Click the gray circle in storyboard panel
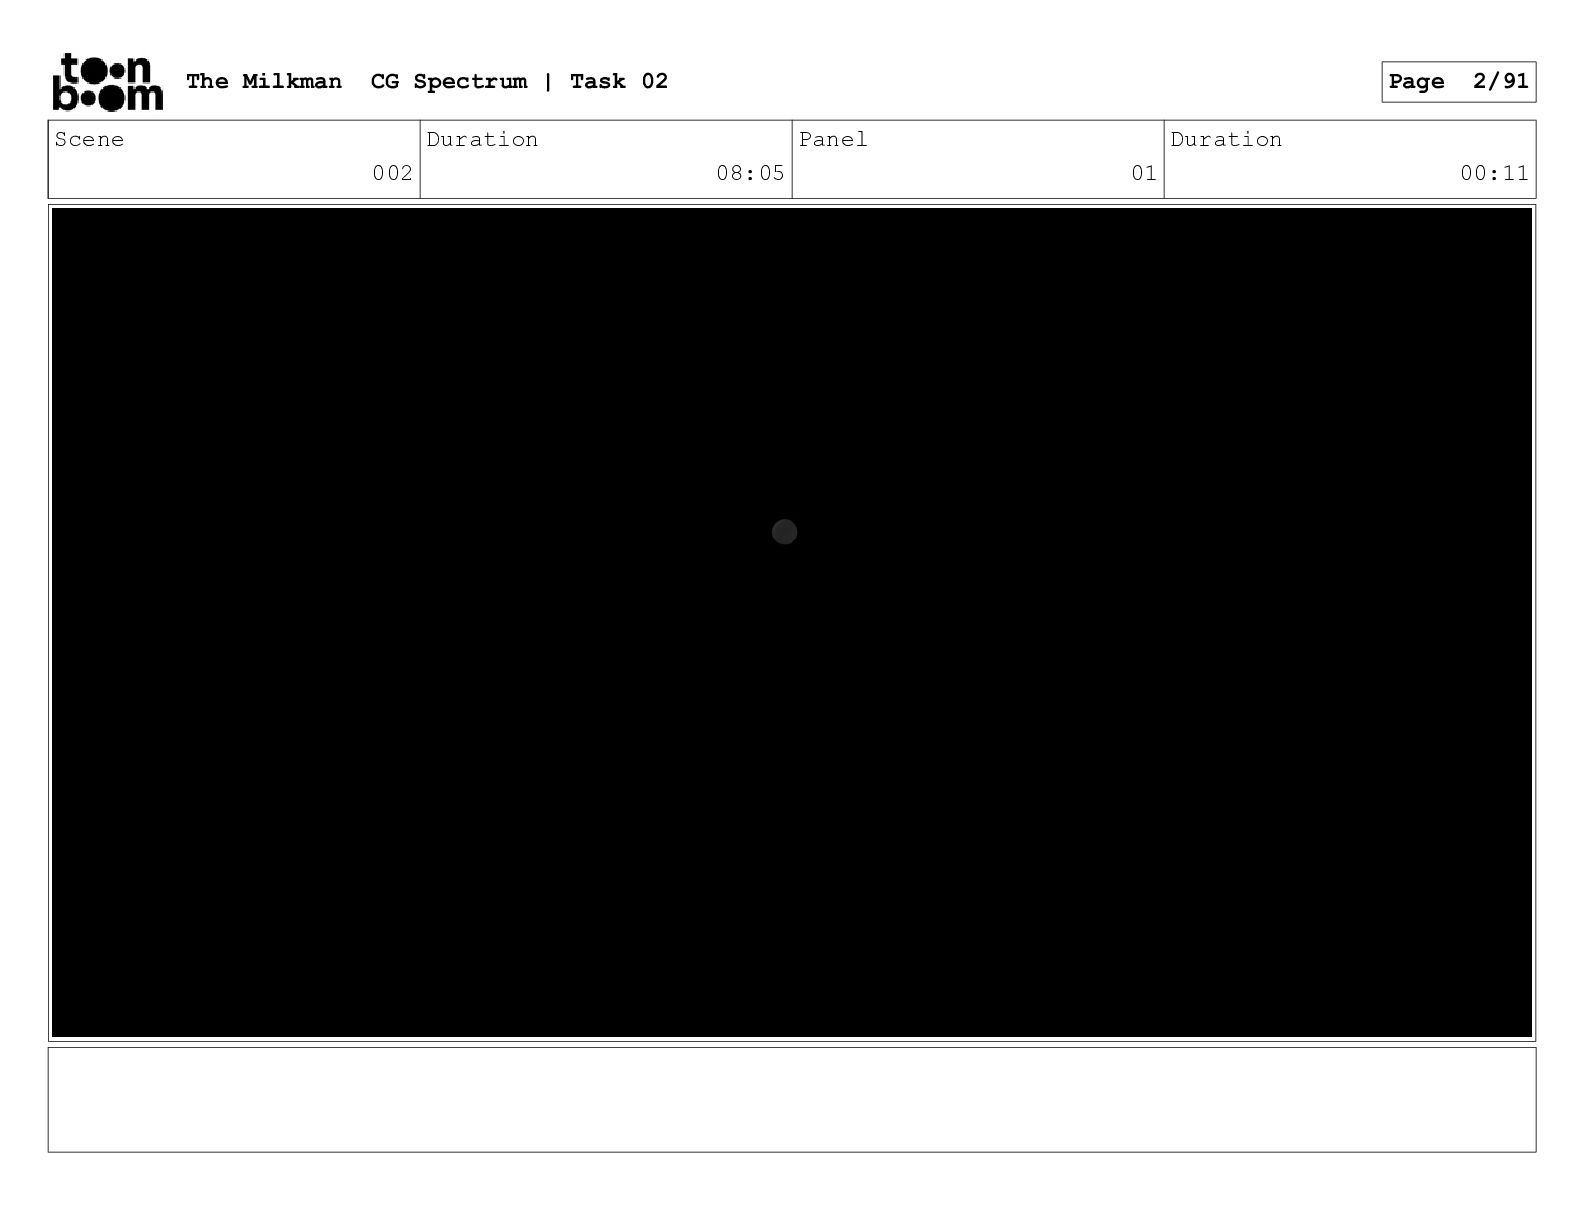This screenshot has width=1584, height=1224. (785, 532)
